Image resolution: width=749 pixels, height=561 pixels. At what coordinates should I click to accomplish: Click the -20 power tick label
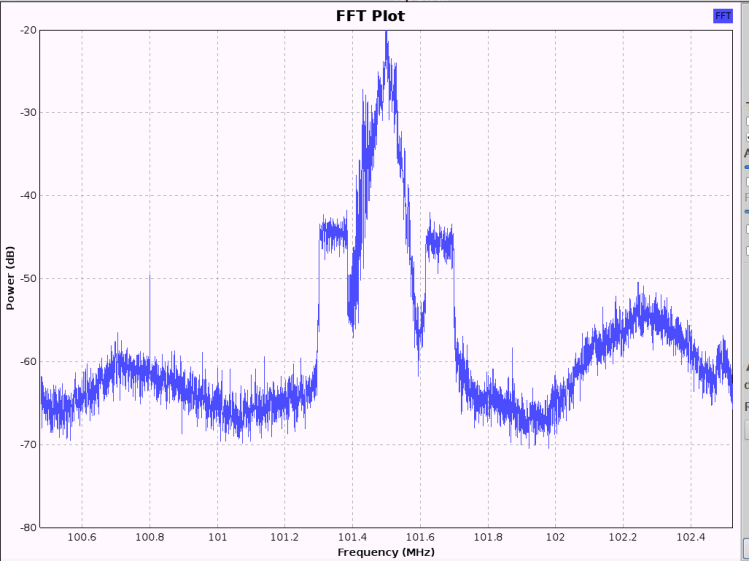coord(28,30)
